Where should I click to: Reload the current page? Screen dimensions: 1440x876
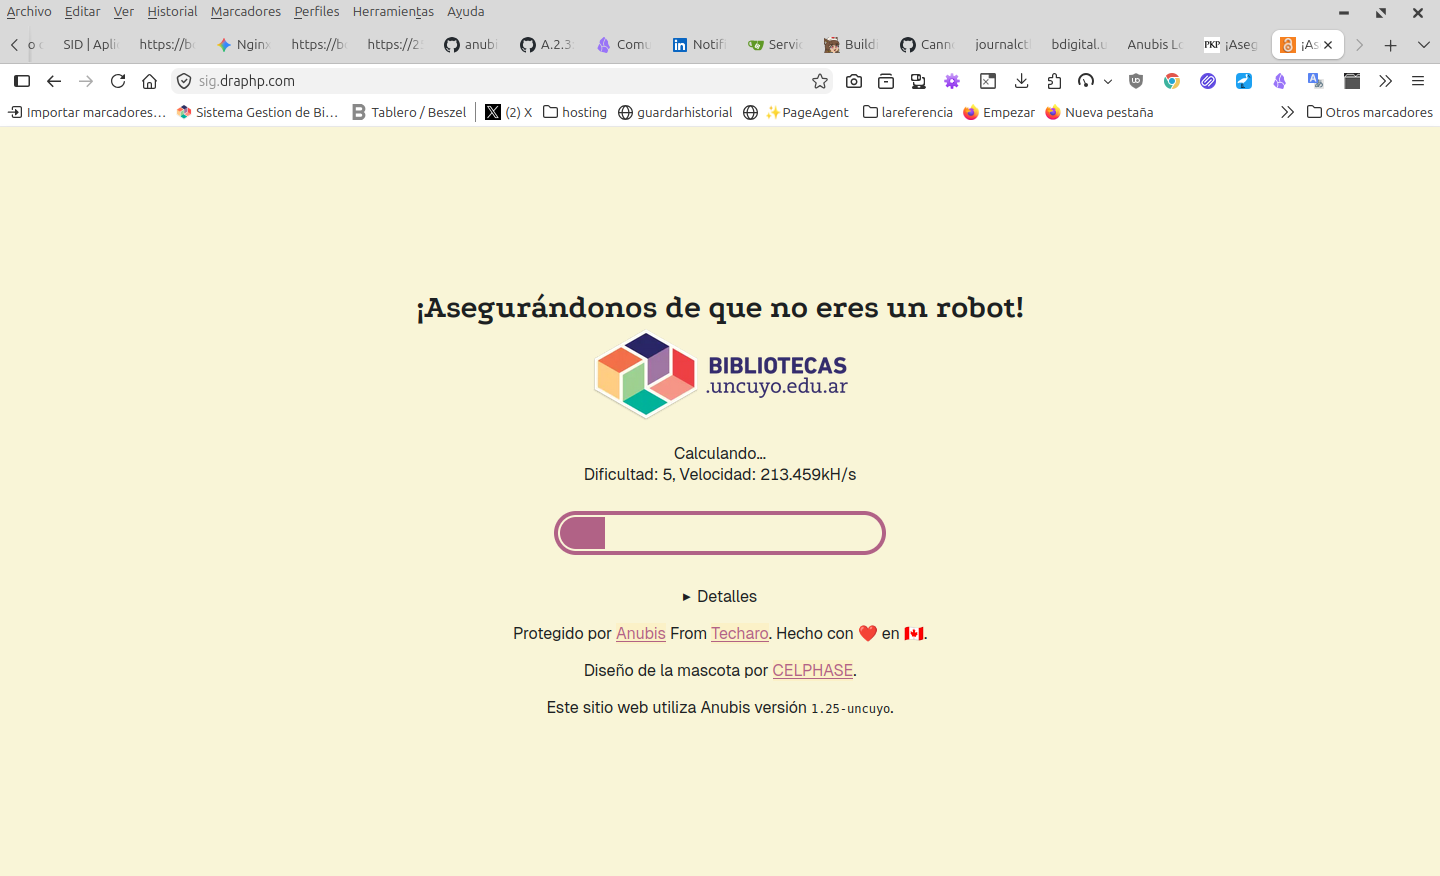tap(118, 81)
